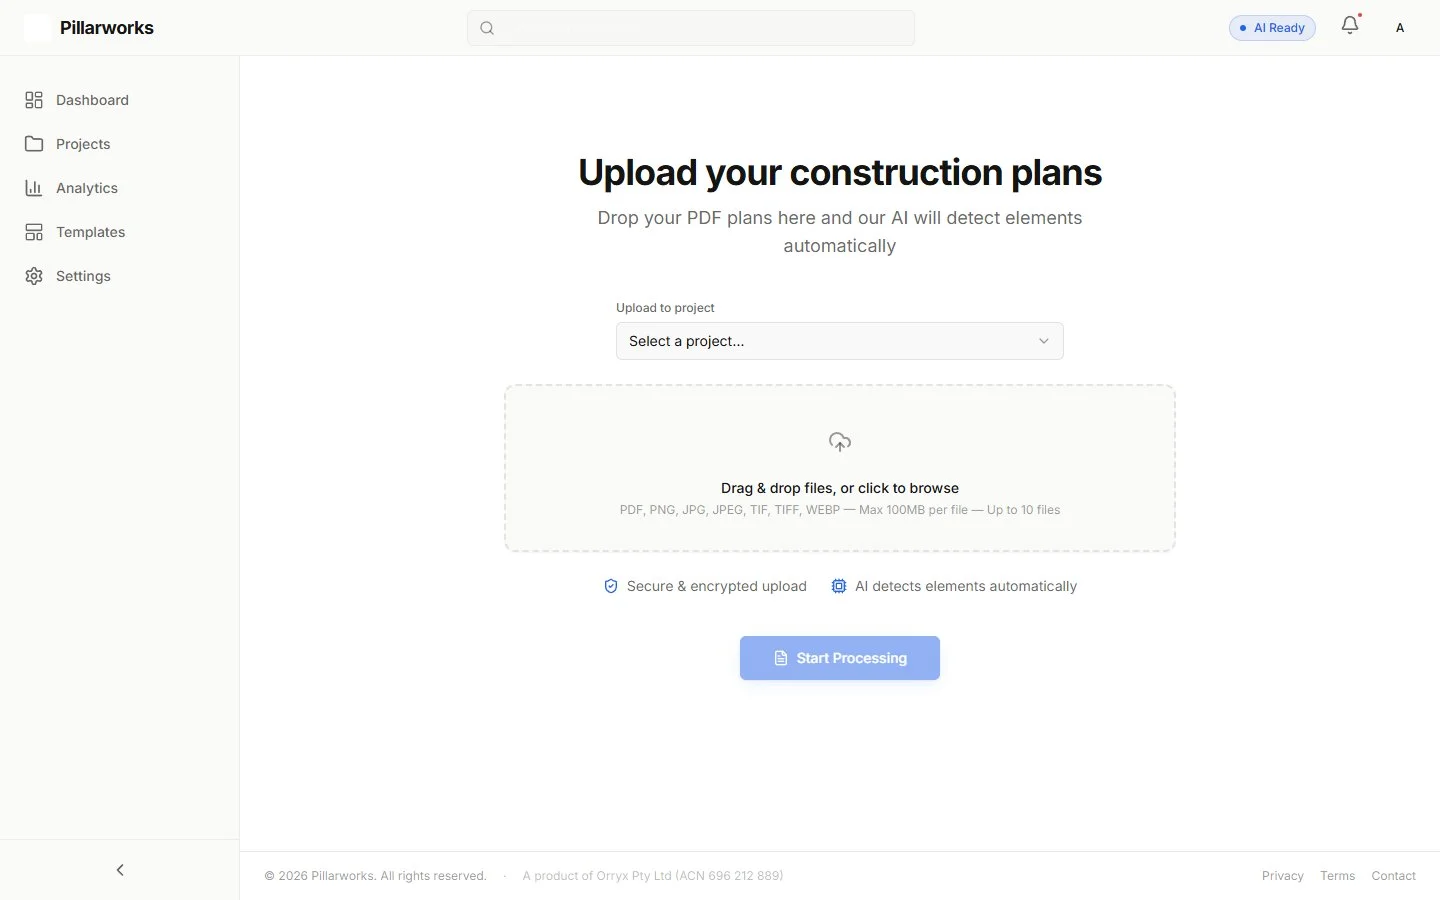Click the Analytics bar chart icon
Image resolution: width=1440 pixels, height=900 pixels.
point(34,188)
